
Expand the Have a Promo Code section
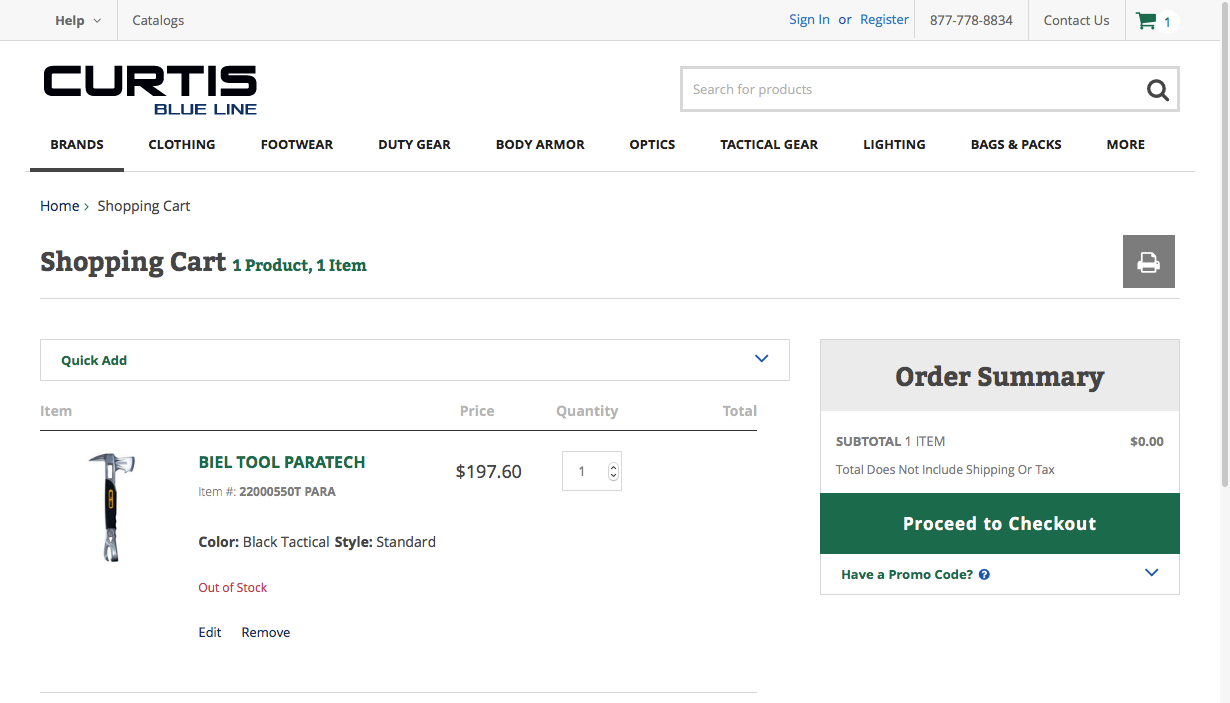click(1151, 573)
